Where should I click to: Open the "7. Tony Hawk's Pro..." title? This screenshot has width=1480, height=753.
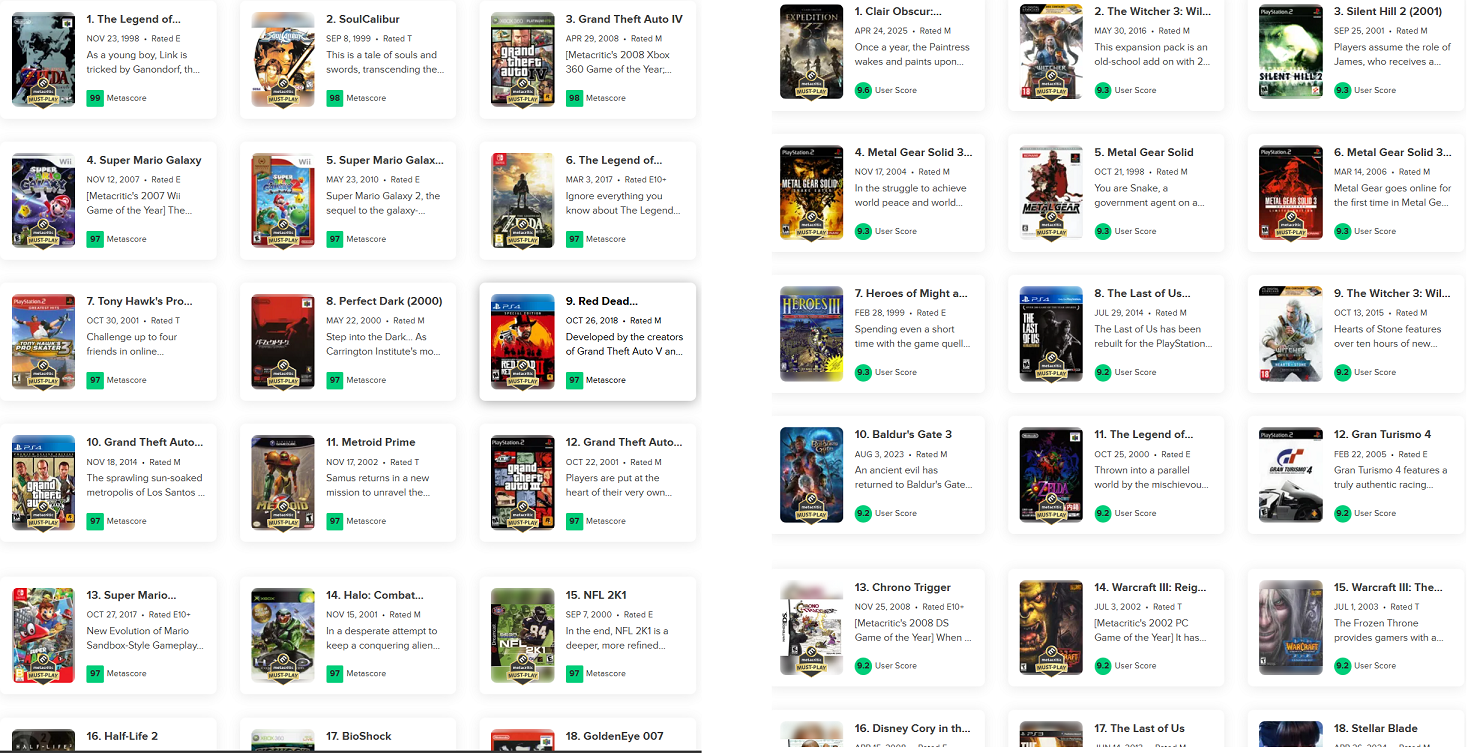pyautogui.click(x=139, y=301)
